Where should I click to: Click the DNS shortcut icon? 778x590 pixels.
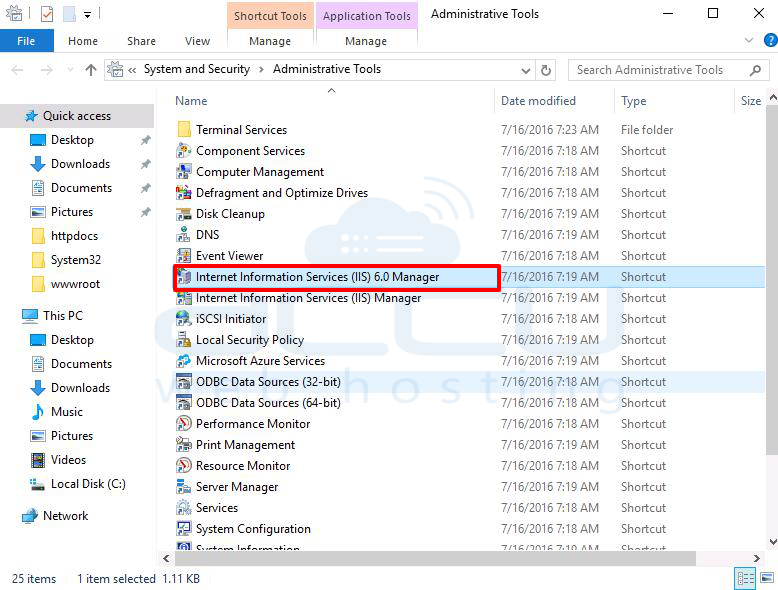click(x=184, y=234)
